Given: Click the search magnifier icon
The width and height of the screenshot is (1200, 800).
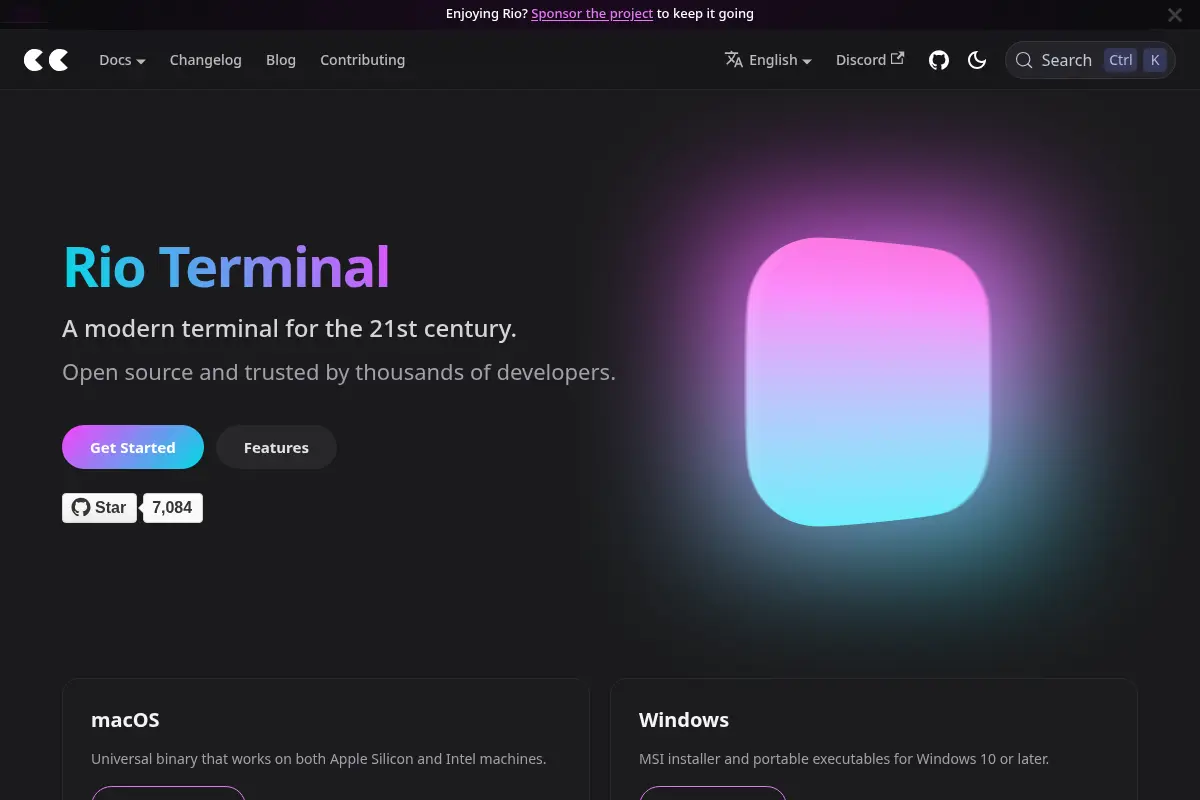Looking at the screenshot, I should click(1024, 60).
